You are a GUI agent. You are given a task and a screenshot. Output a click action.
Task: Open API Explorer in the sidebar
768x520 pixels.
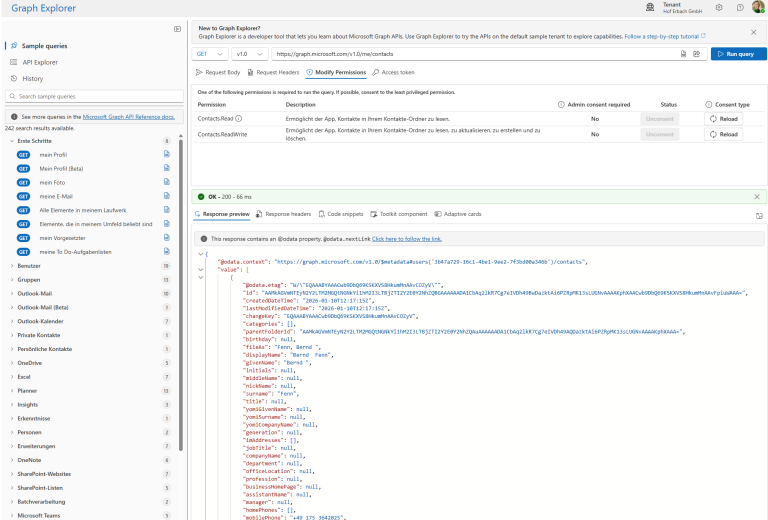pos(40,62)
